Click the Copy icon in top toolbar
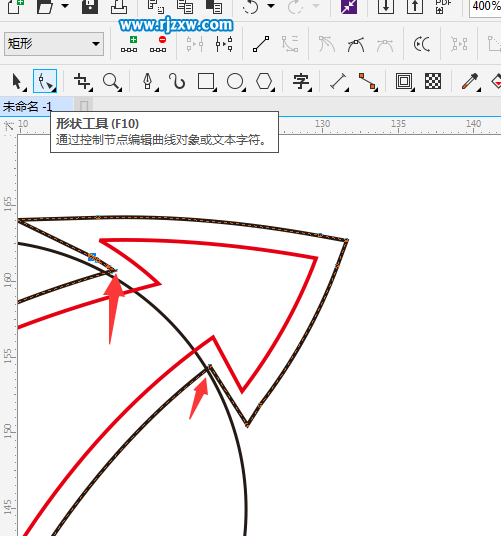 (185, 6)
